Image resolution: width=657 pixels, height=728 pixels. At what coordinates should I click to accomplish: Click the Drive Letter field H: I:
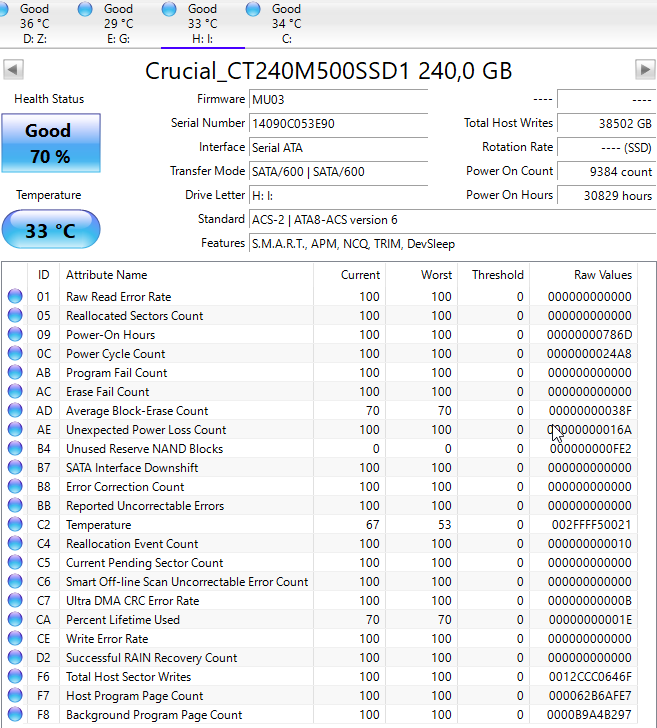point(338,196)
